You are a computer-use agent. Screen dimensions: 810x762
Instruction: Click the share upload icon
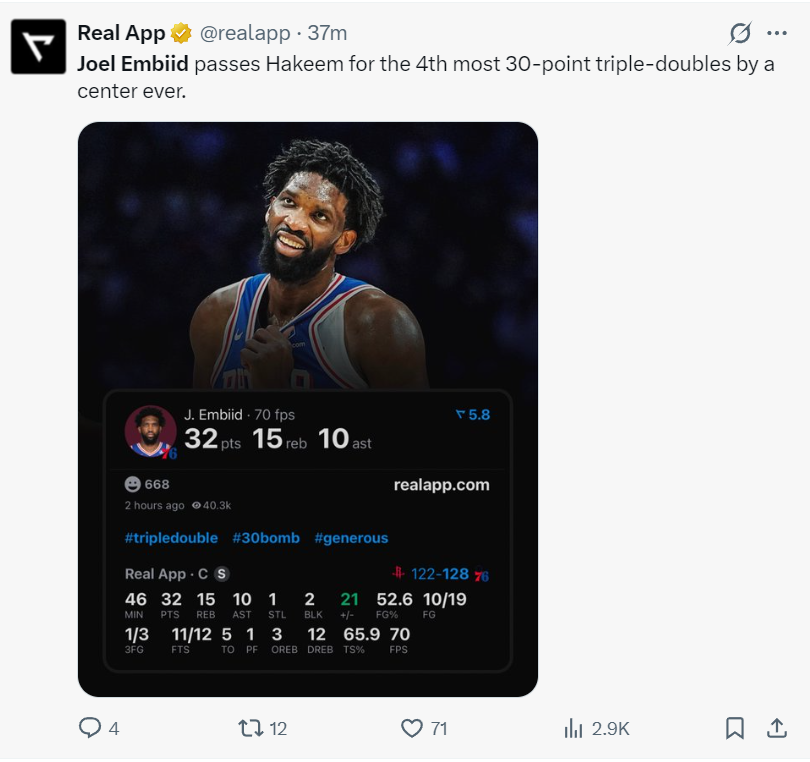(776, 729)
